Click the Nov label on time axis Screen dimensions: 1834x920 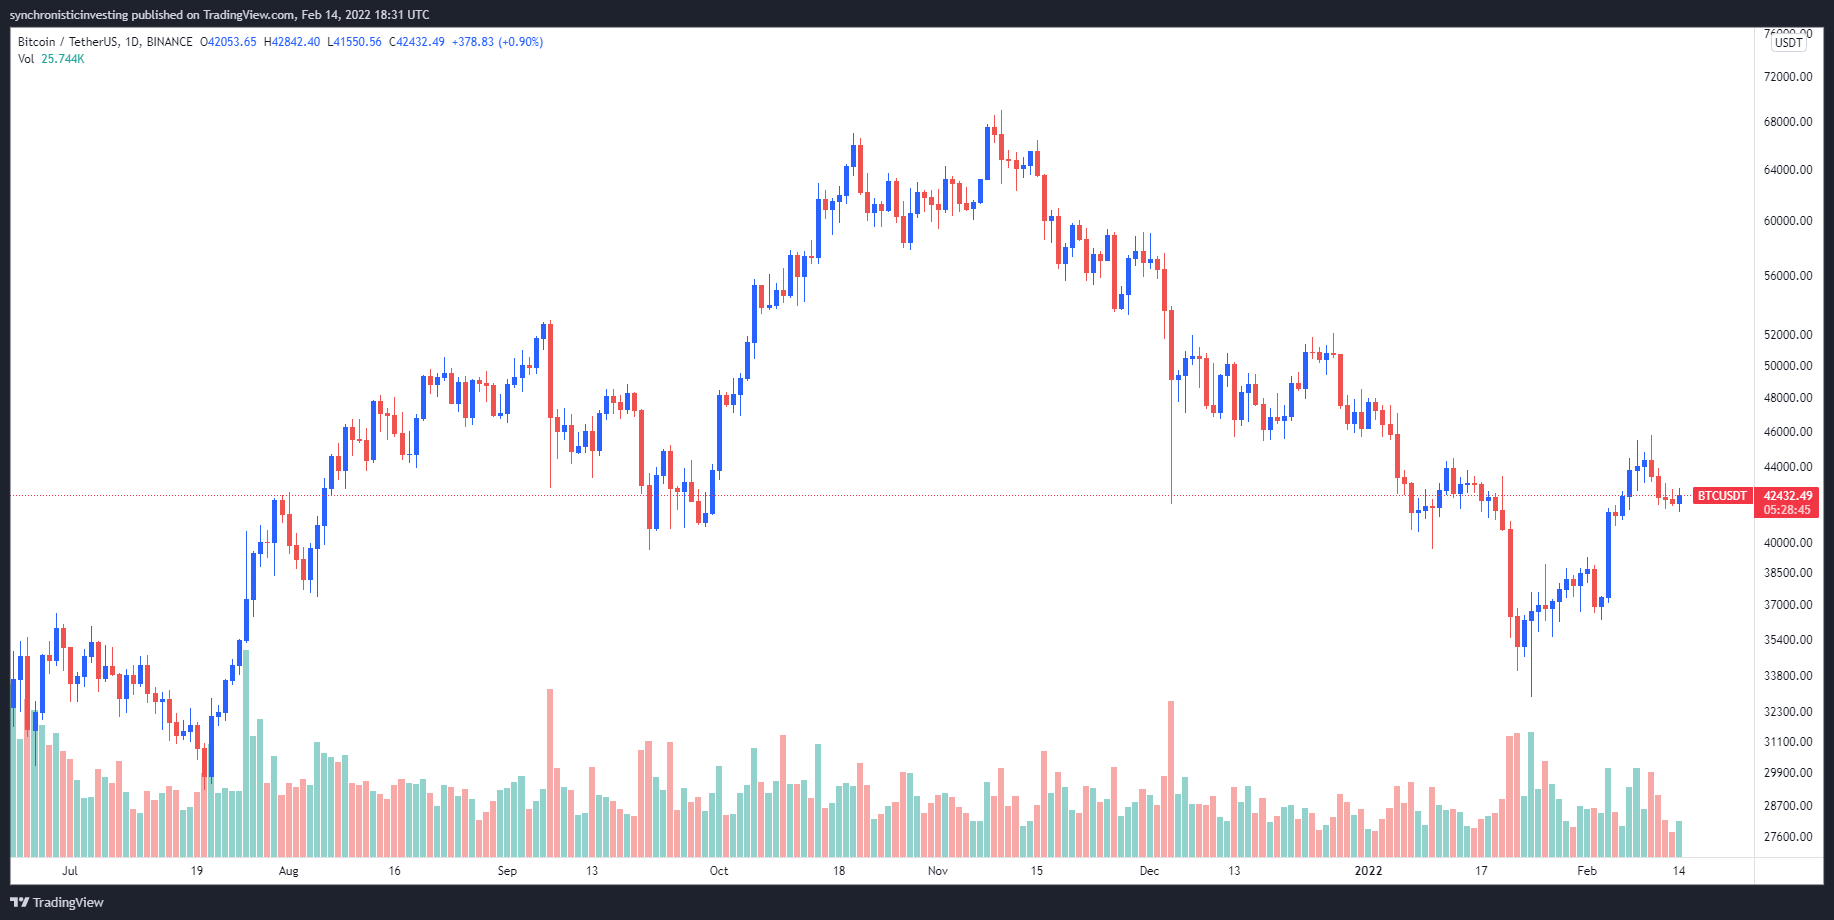point(937,871)
